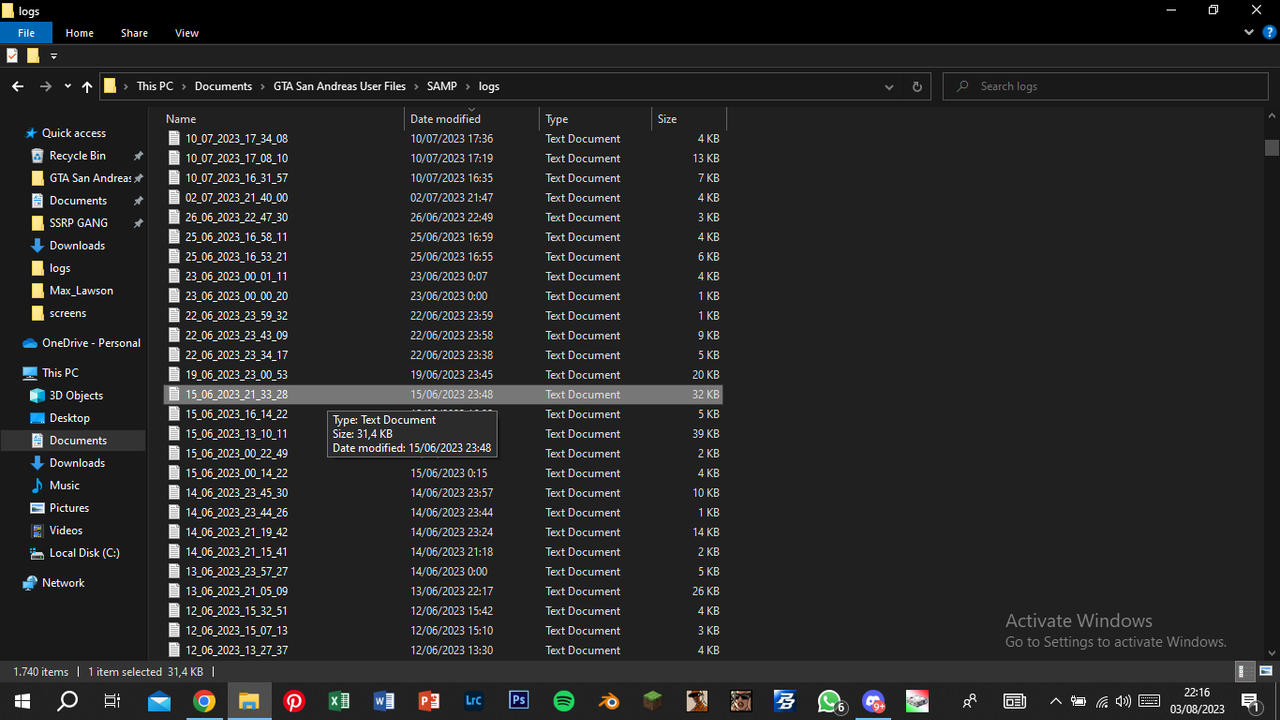
Task: Click date 12/06/2023 15:42
Action: tap(451, 611)
